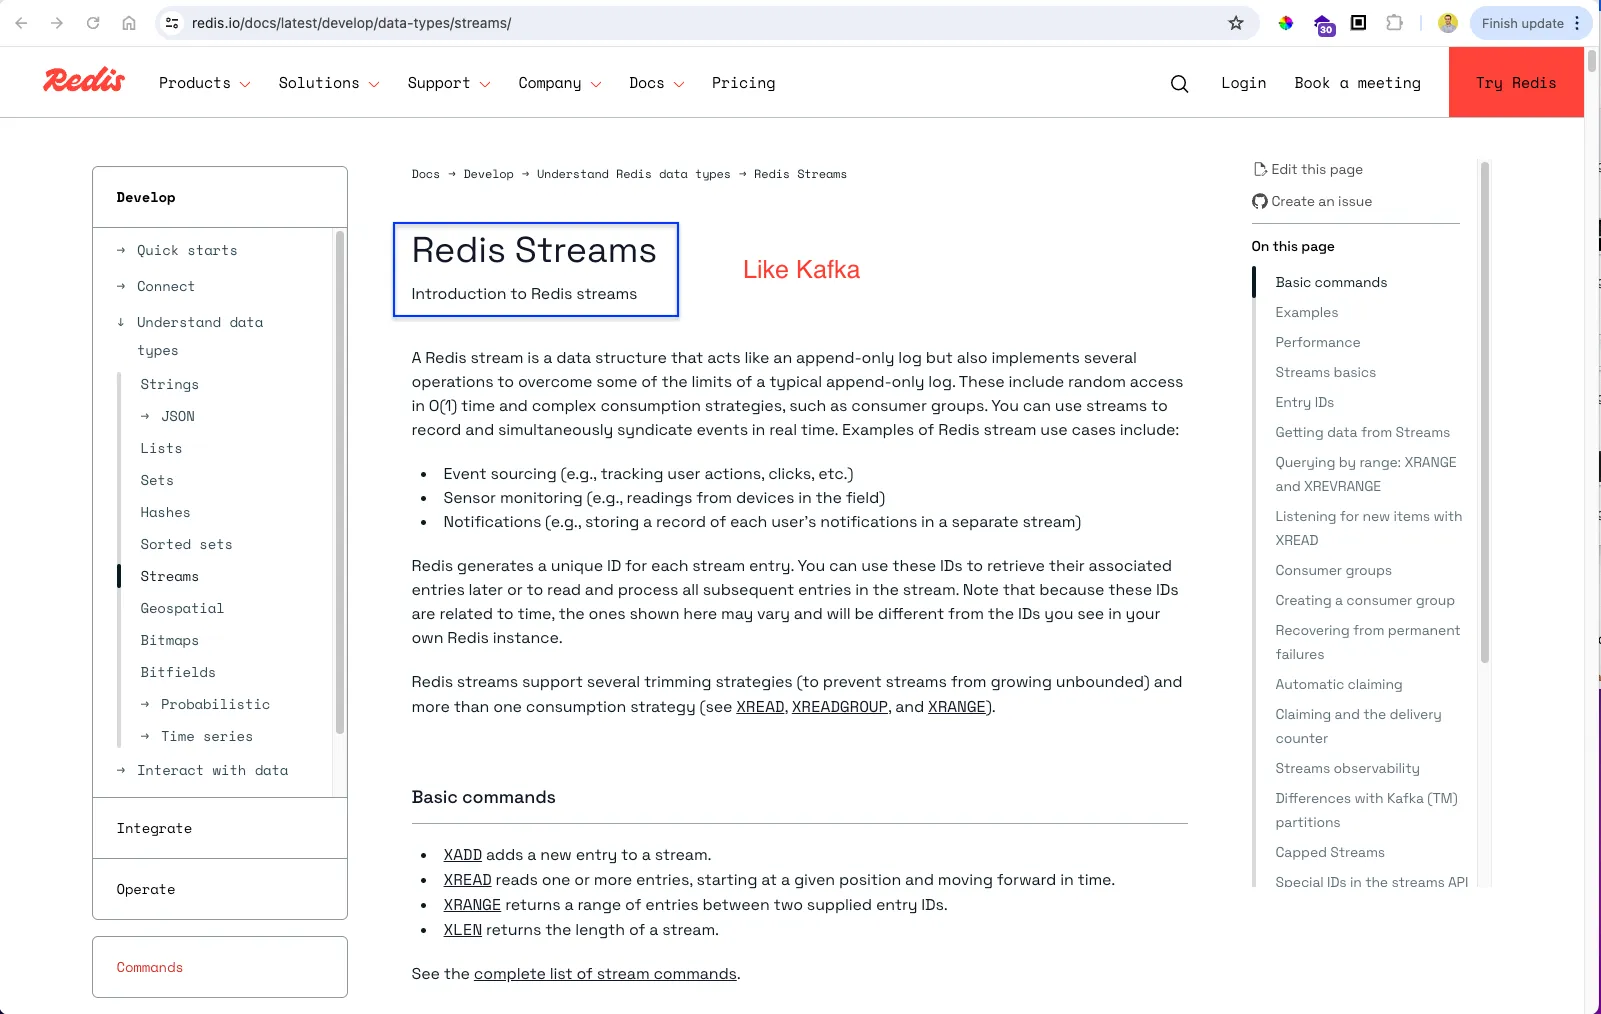Click the browser forward arrow

point(57,23)
